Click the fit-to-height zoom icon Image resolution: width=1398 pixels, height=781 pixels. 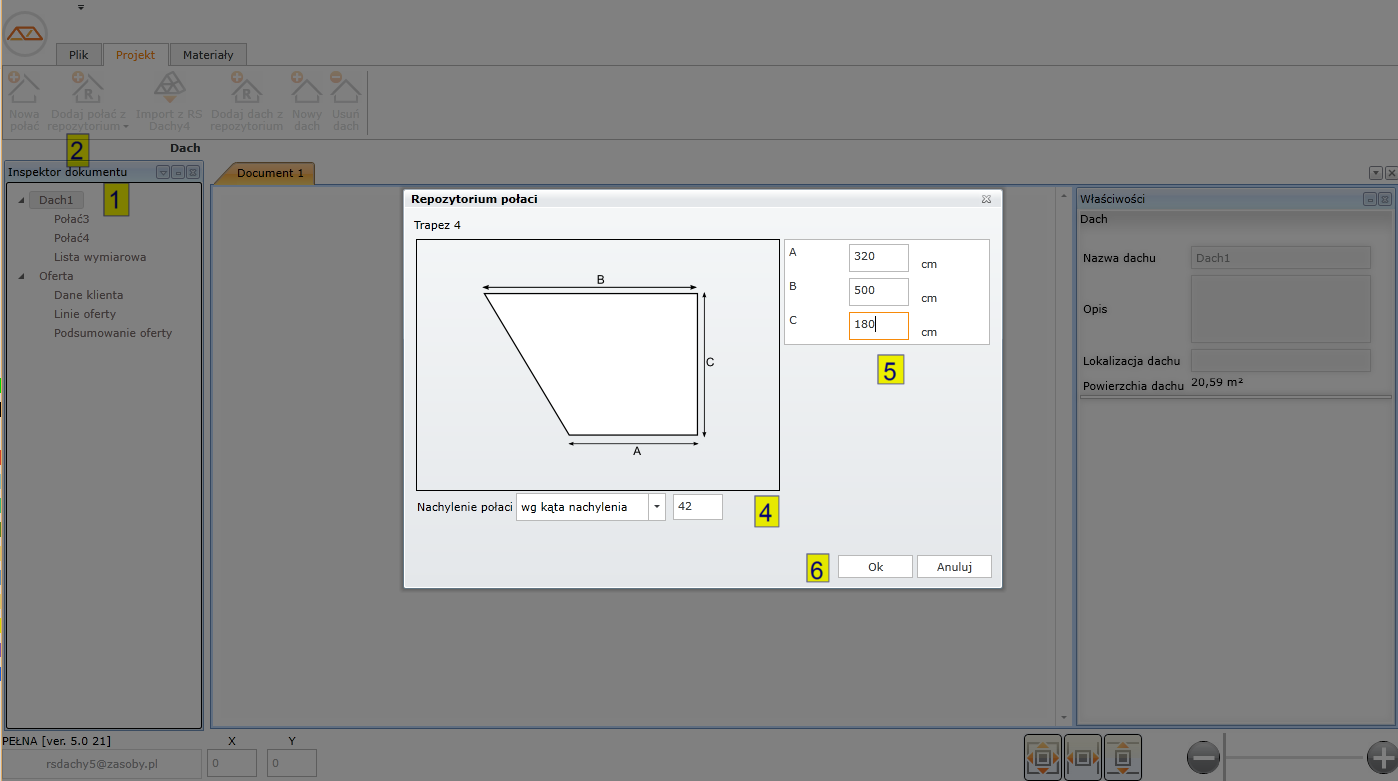click(1123, 757)
